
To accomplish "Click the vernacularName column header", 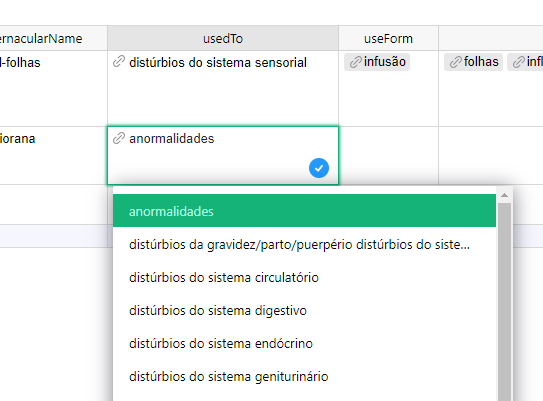I will pyautogui.click(x=53, y=38).
